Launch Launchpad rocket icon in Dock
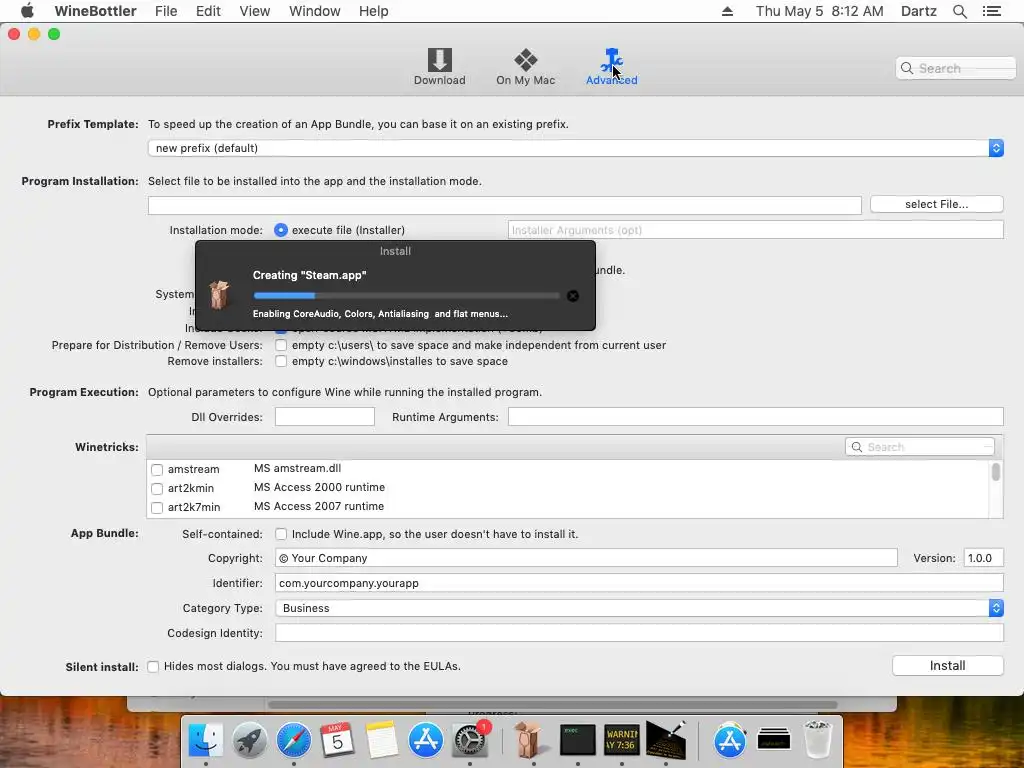Image resolution: width=1024 pixels, height=768 pixels. [249, 740]
